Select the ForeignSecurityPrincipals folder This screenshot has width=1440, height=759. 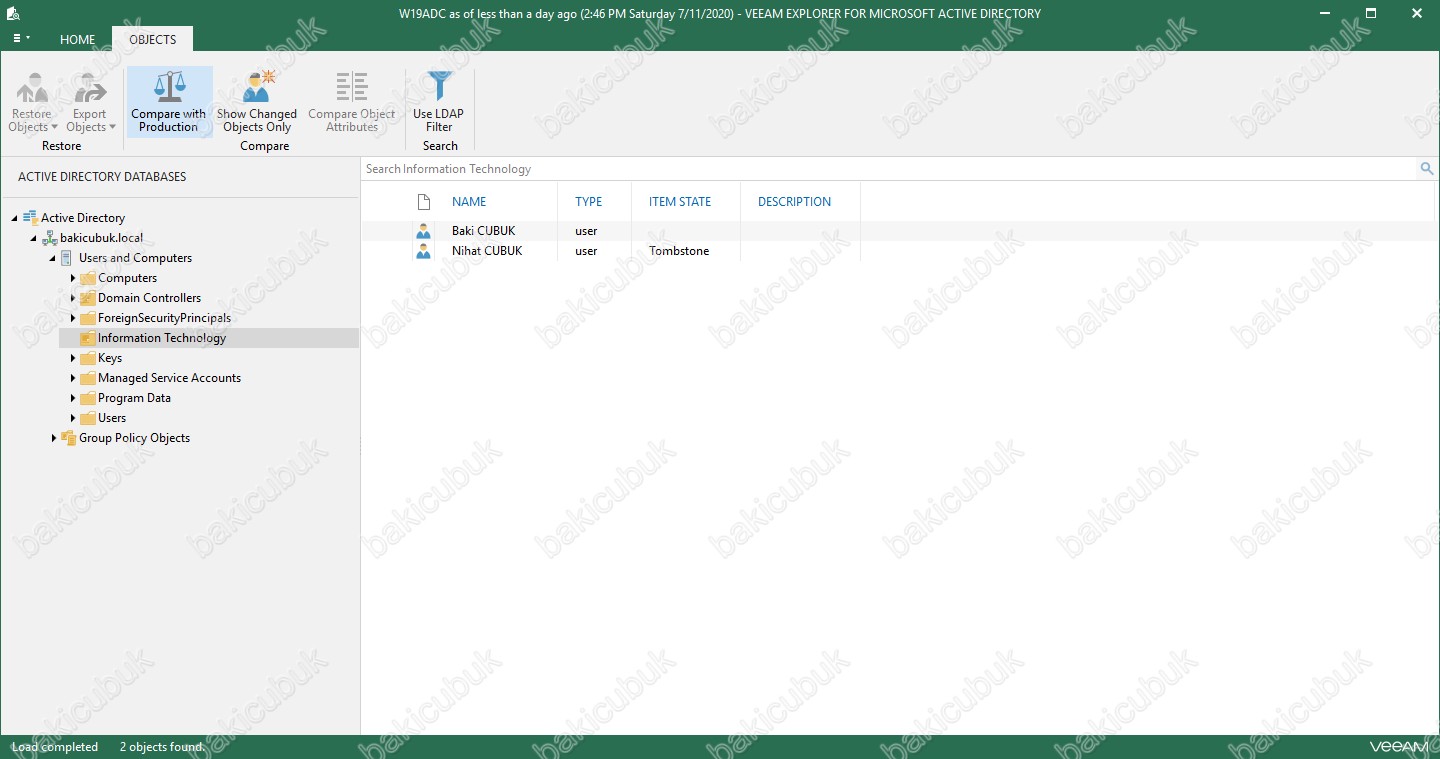click(x=164, y=318)
